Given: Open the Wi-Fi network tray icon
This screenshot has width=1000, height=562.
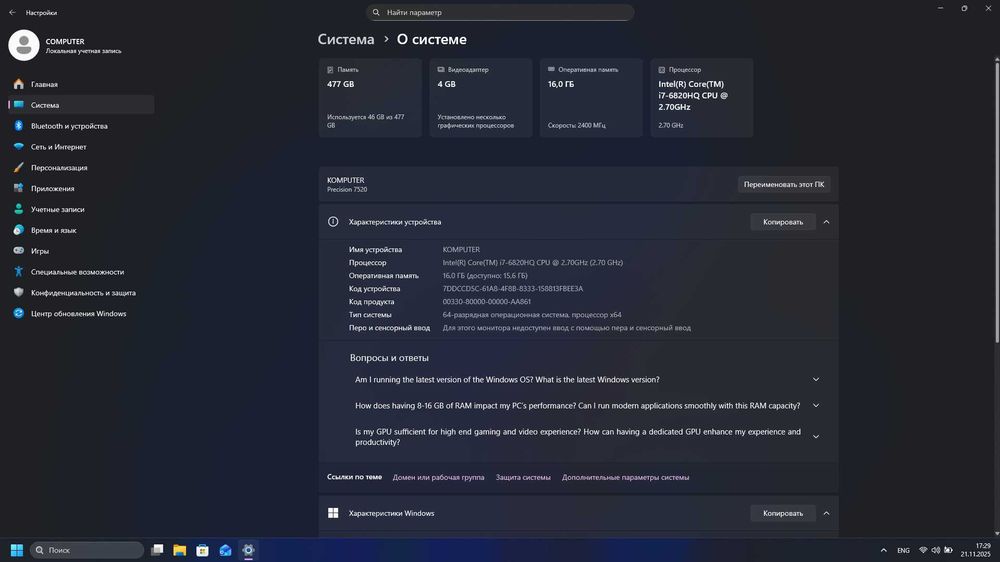Looking at the screenshot, I should click(x=923, y=550).
